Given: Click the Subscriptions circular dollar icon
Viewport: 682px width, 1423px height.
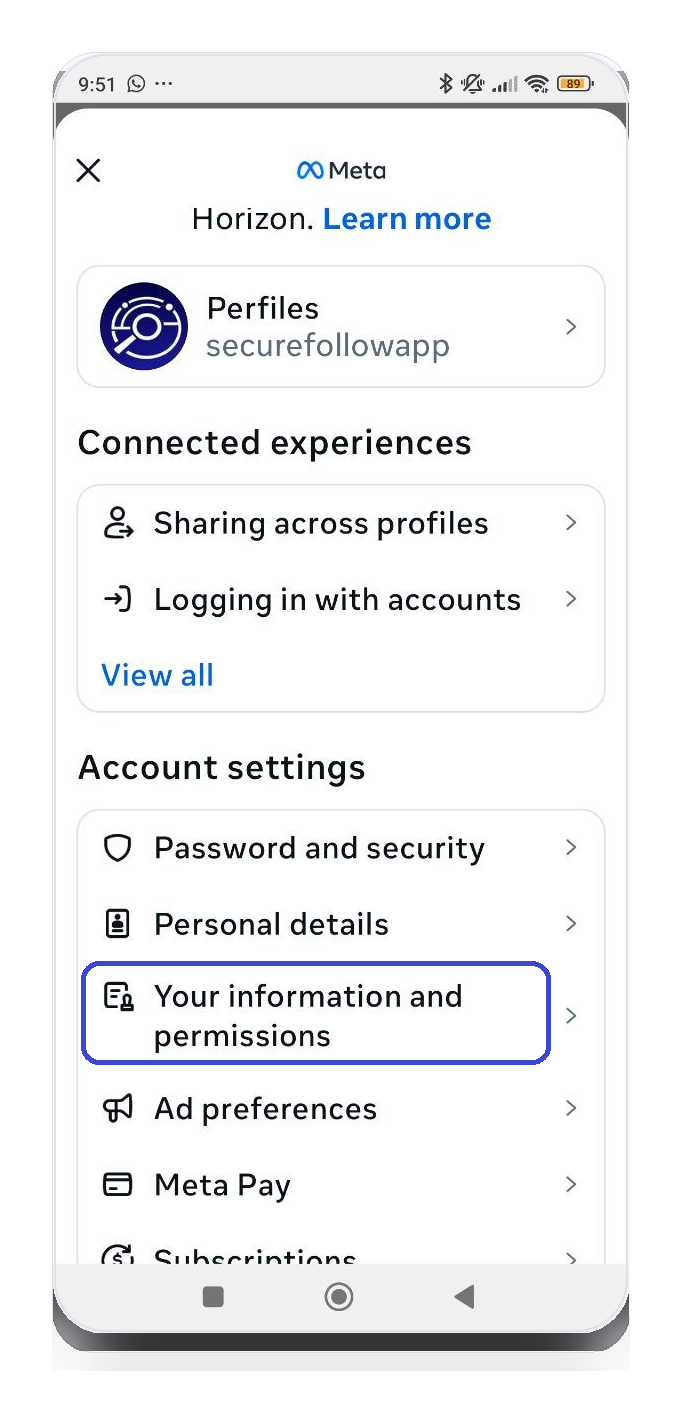Looking at the screenshot, I should point(118,1255).
